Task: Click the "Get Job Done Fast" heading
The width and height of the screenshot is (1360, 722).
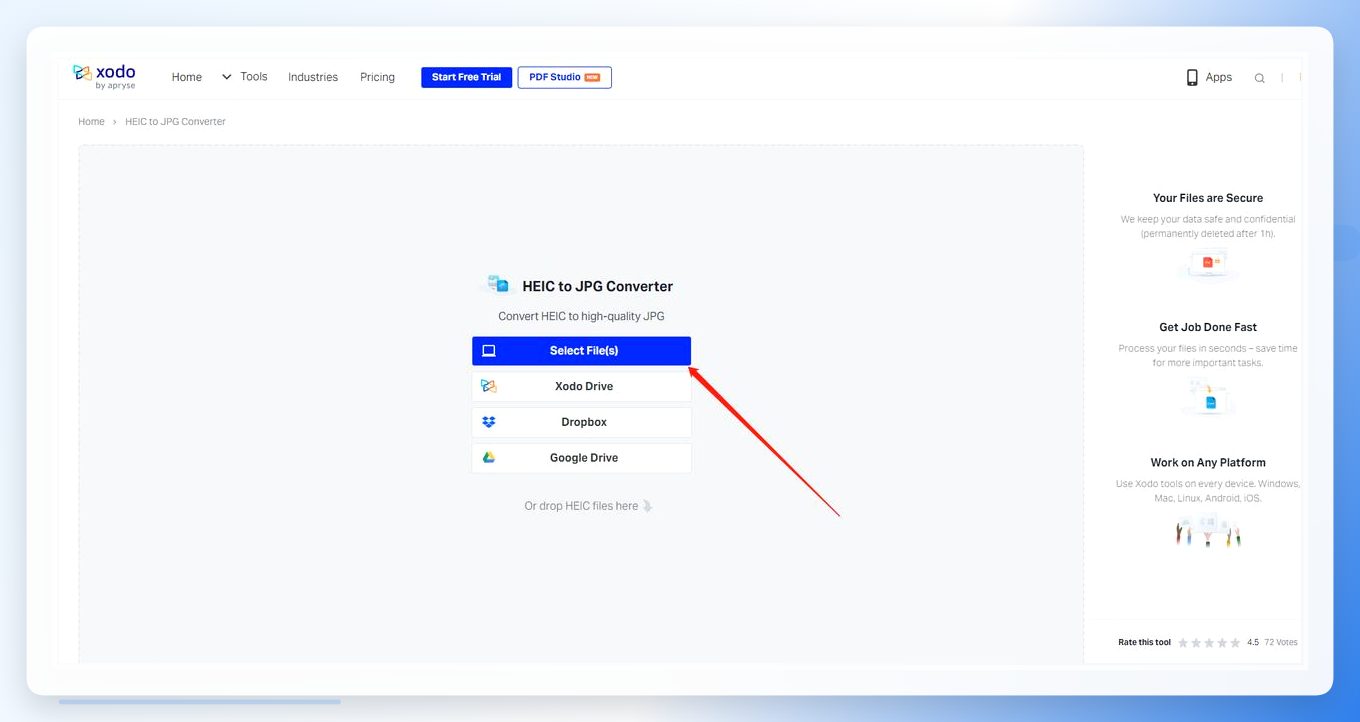Action: pos(1208,327)
